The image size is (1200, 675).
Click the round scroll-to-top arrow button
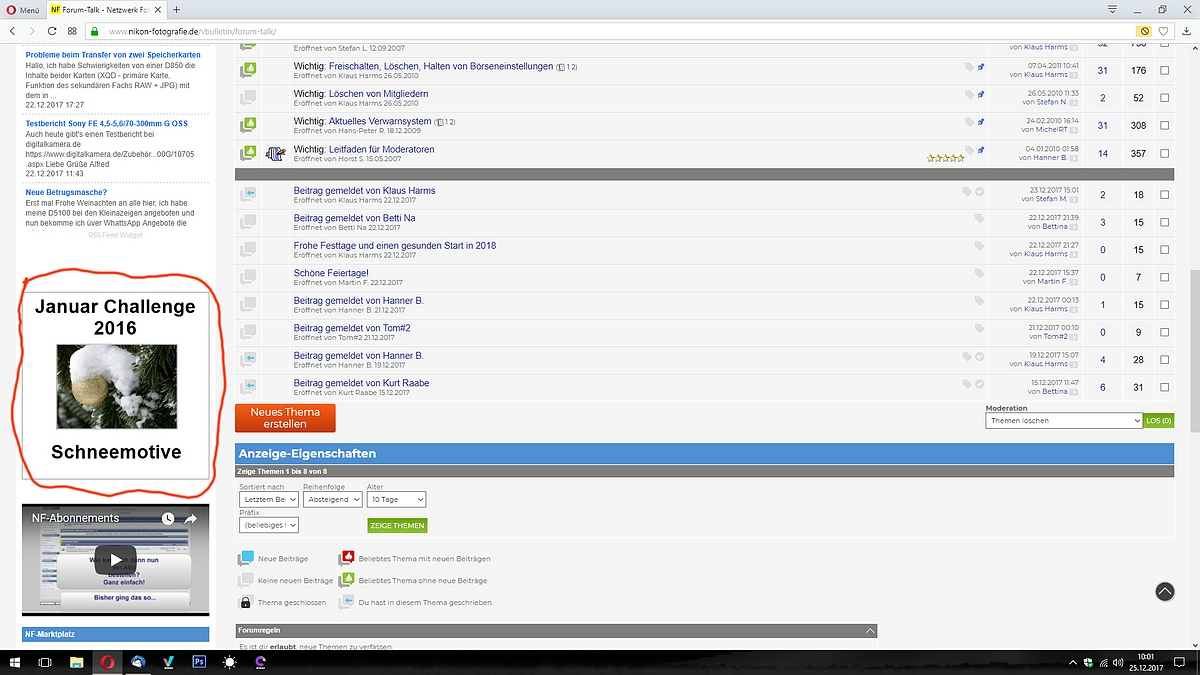(1165, 591)
